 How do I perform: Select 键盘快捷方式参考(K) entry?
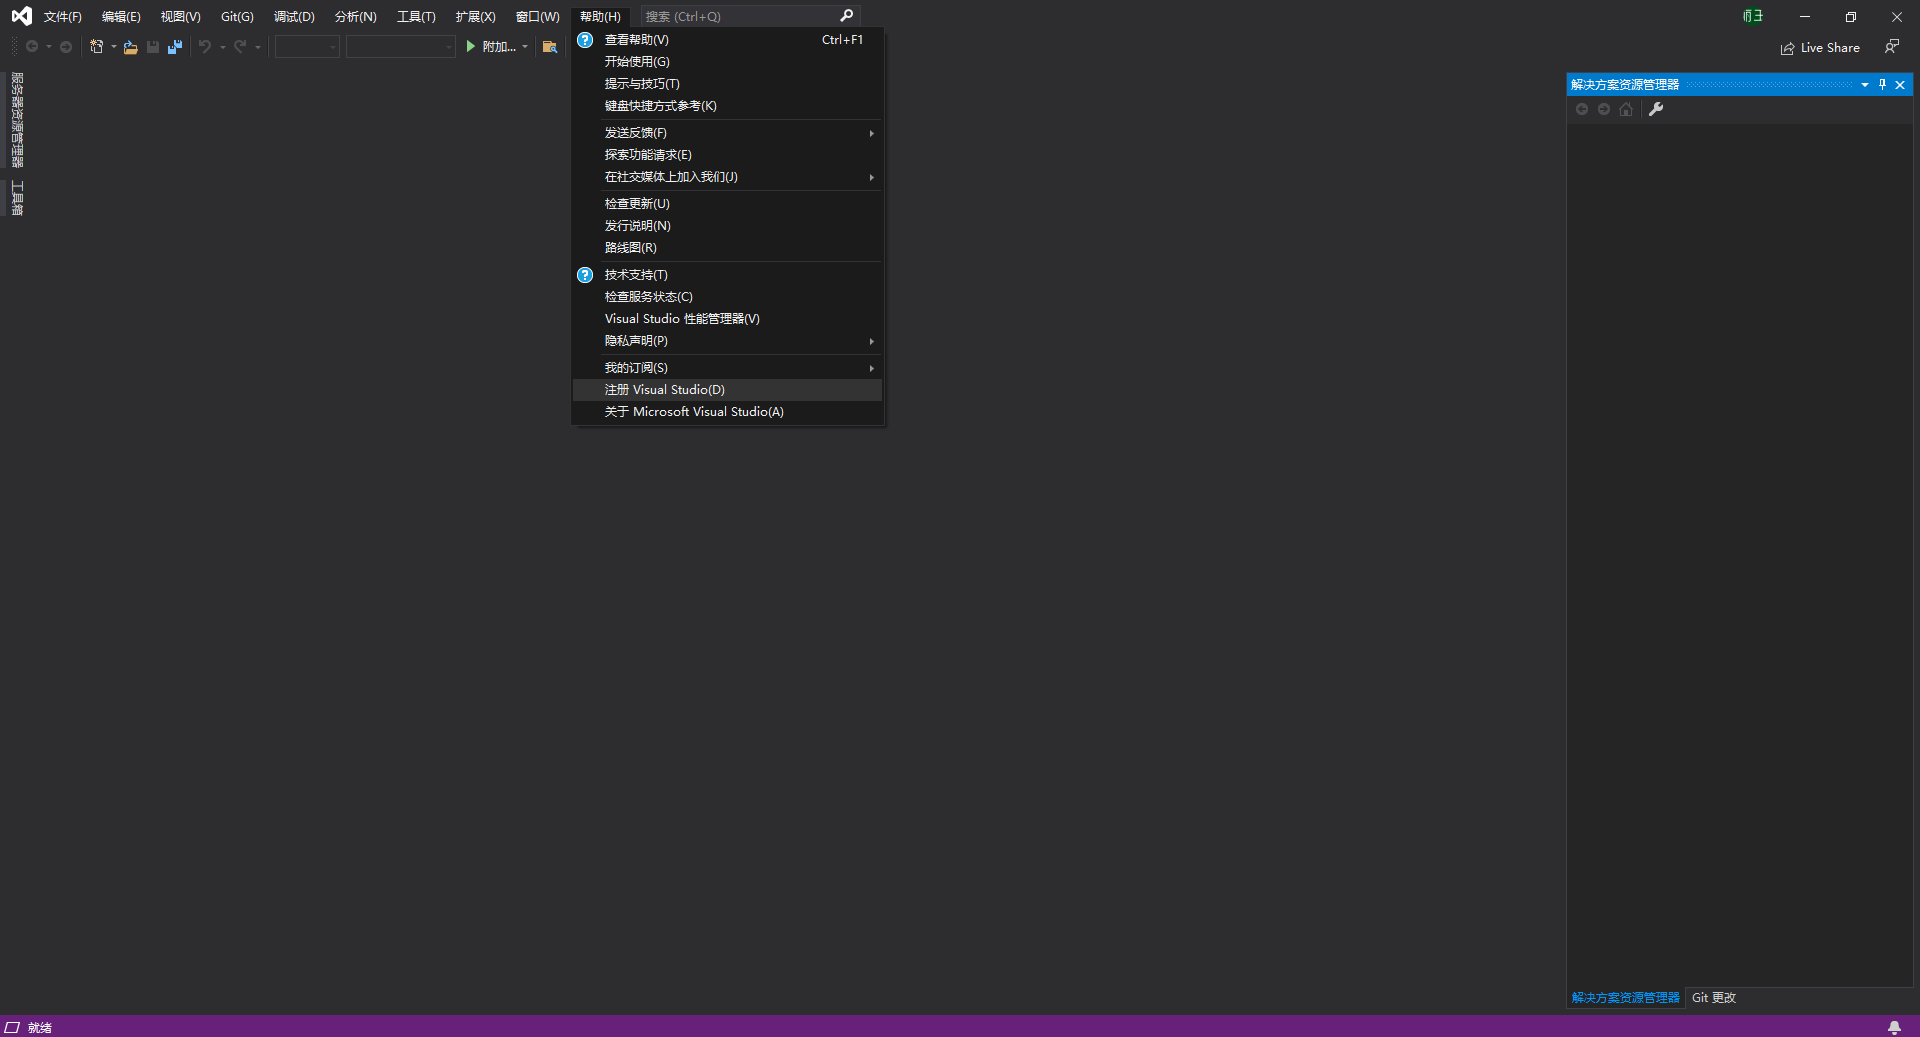coord(727,106)
